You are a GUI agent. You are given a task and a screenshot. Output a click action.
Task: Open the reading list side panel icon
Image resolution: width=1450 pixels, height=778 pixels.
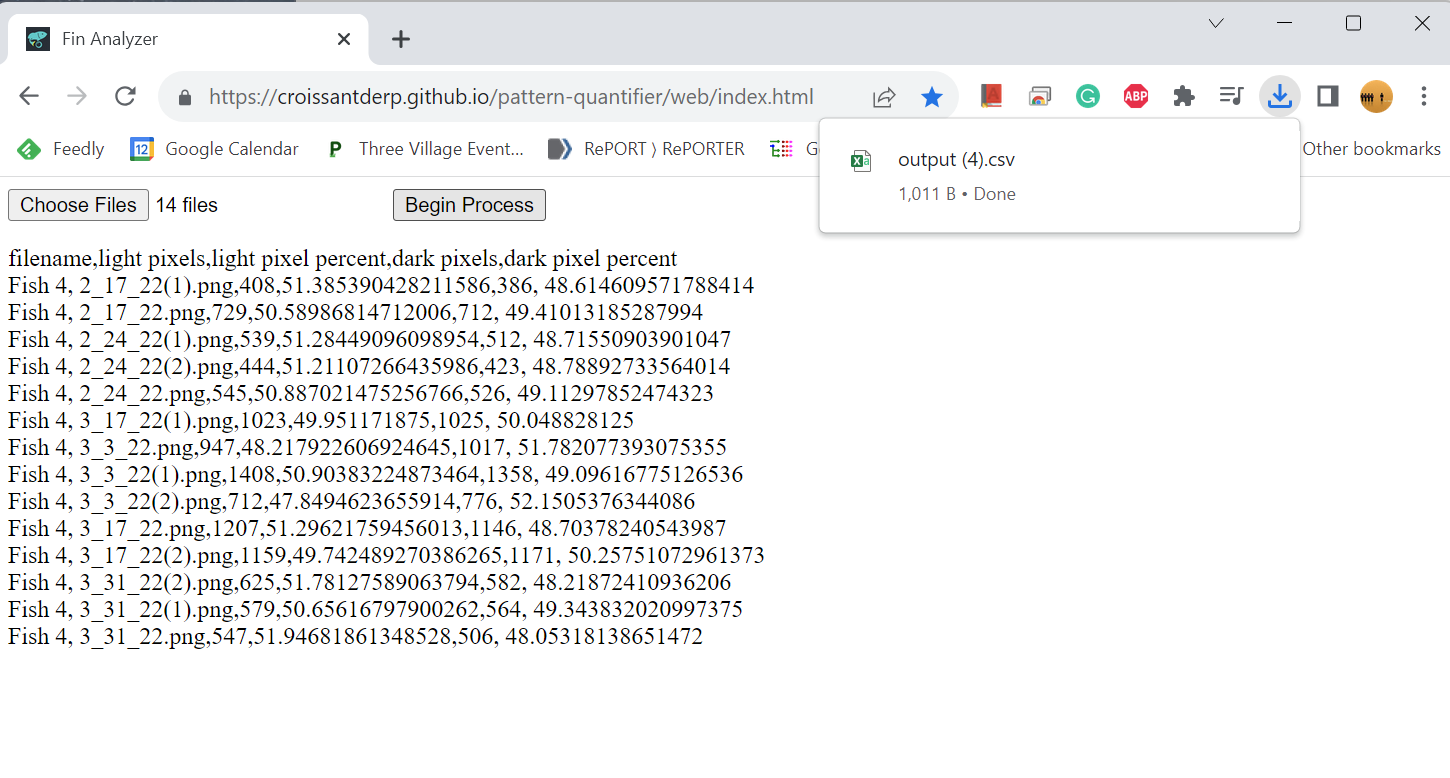tap(1327, 96)
